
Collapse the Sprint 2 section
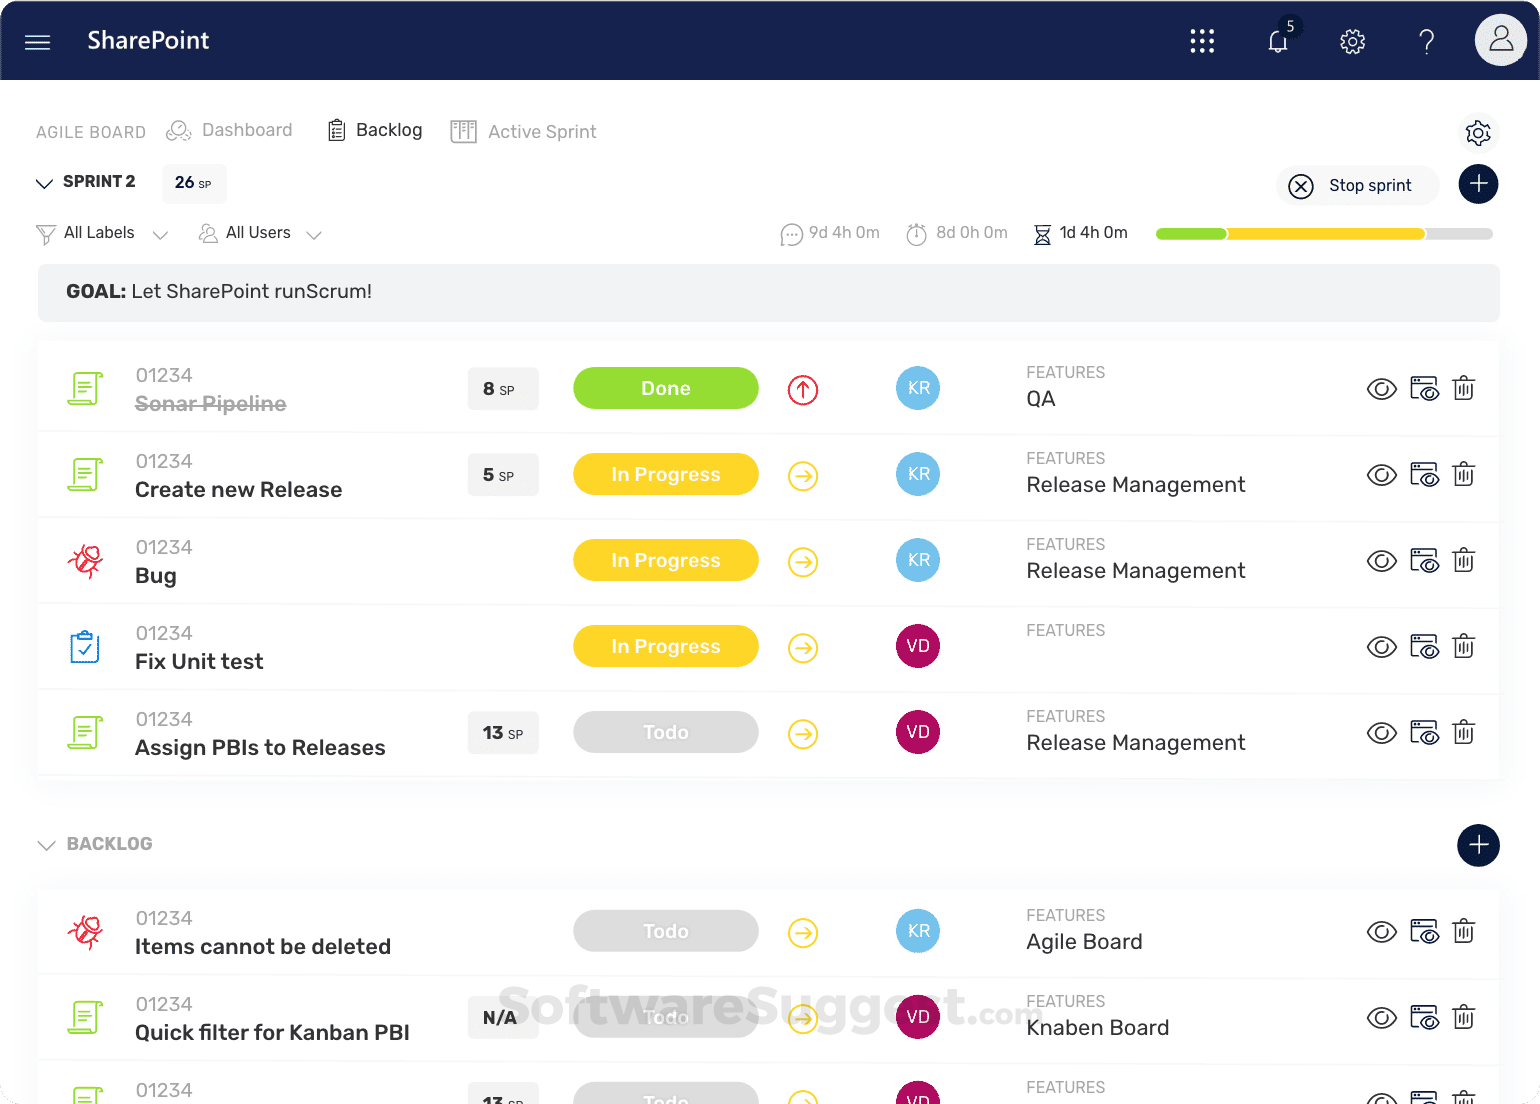(44, 183)
